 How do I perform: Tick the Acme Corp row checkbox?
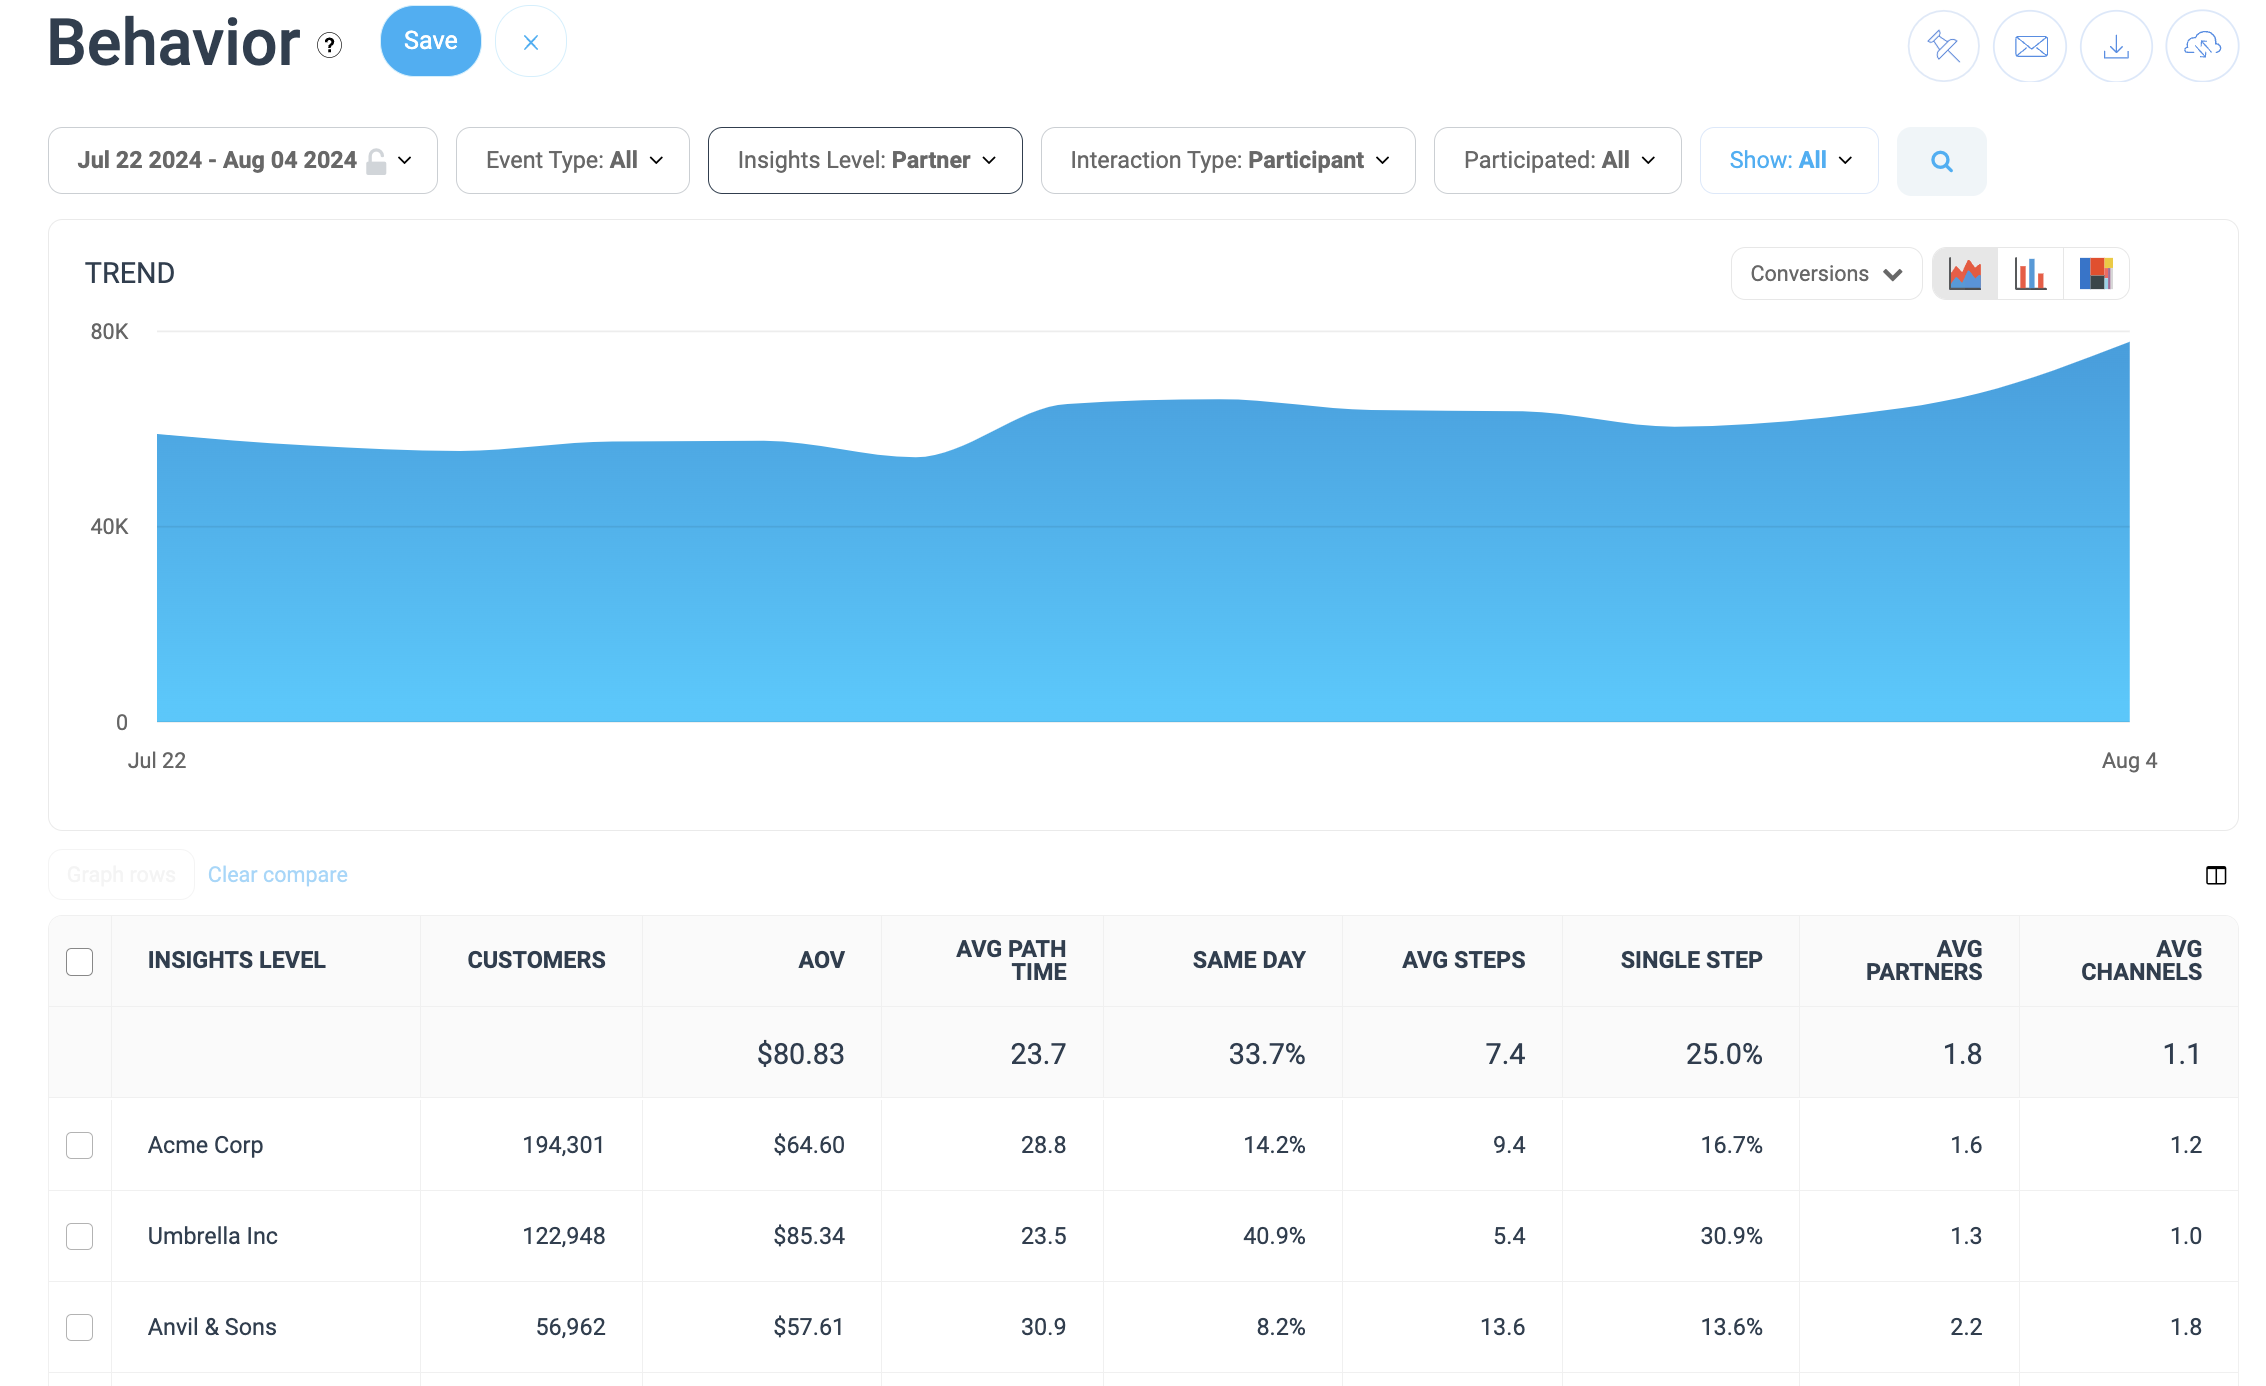(x=80, y=1145)
